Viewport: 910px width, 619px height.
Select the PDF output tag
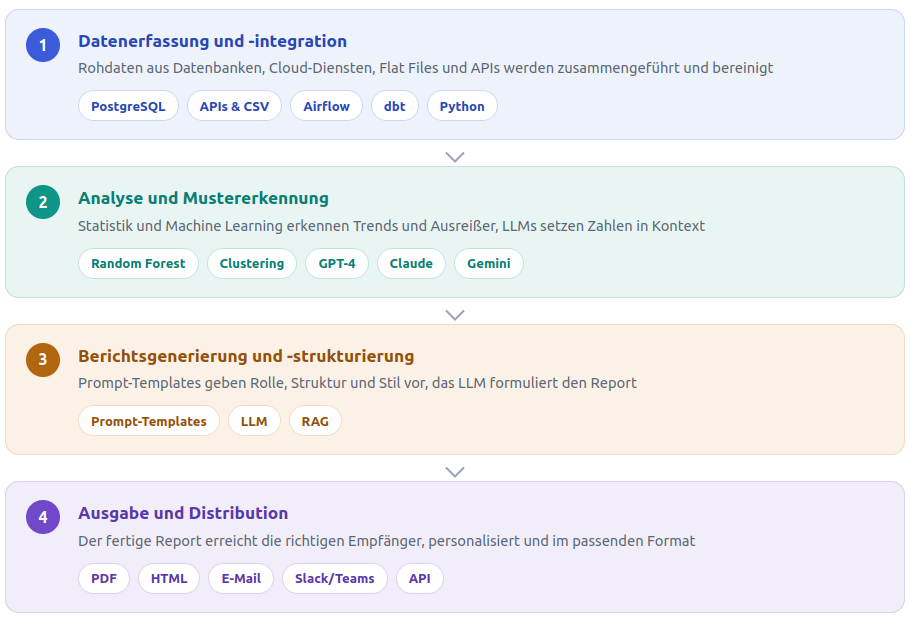click(x=104, y=578)
